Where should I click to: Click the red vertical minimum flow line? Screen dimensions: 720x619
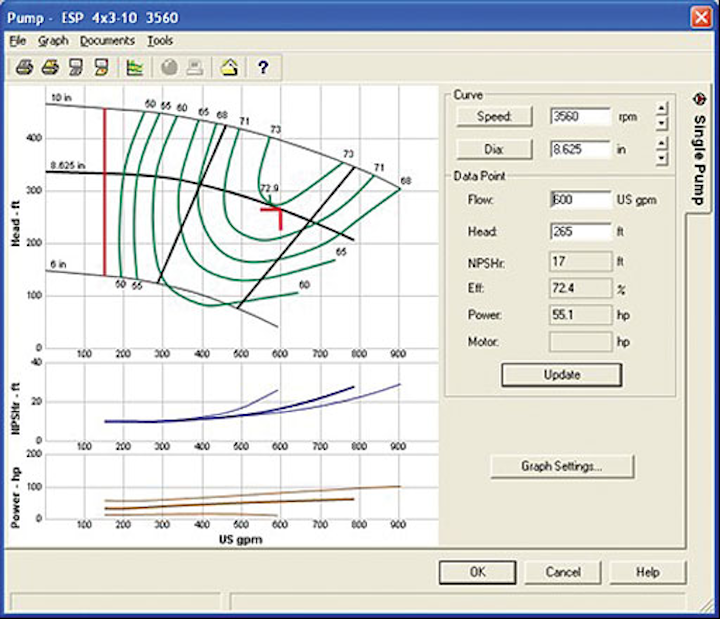point(105,191)
